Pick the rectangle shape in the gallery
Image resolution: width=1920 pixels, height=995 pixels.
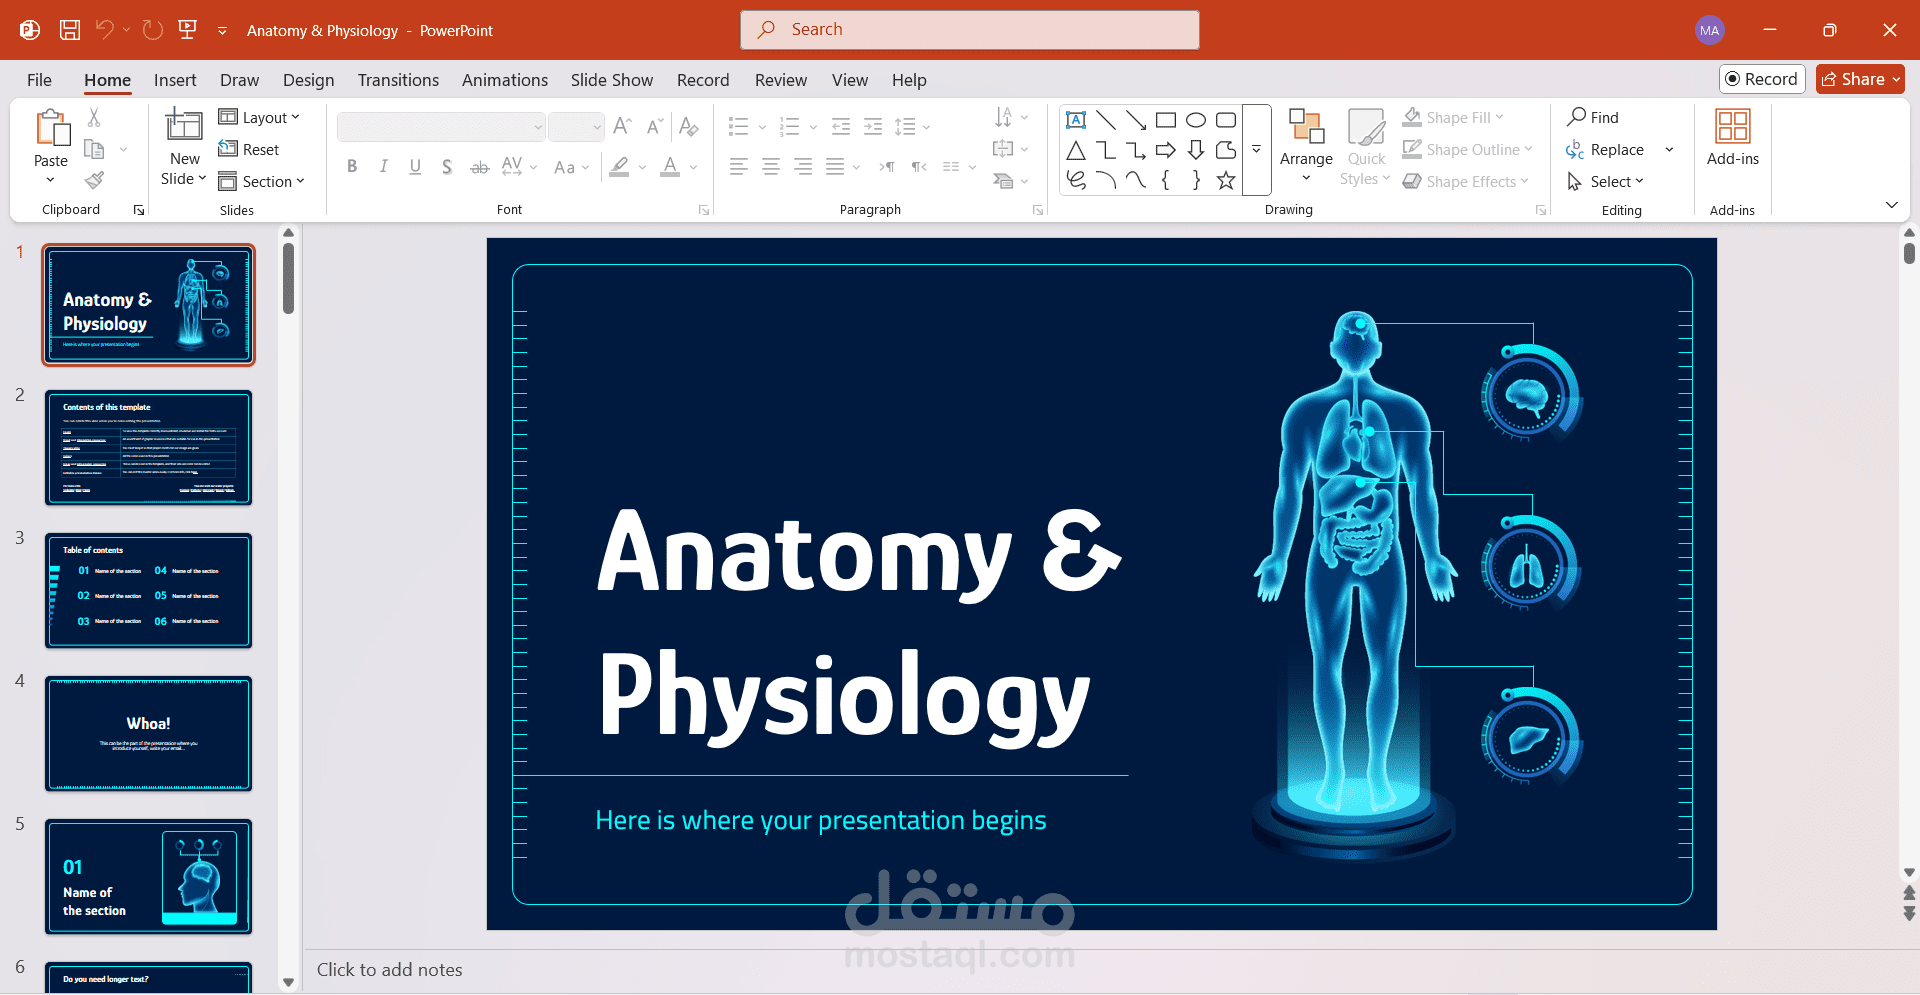click(1166, 120)
